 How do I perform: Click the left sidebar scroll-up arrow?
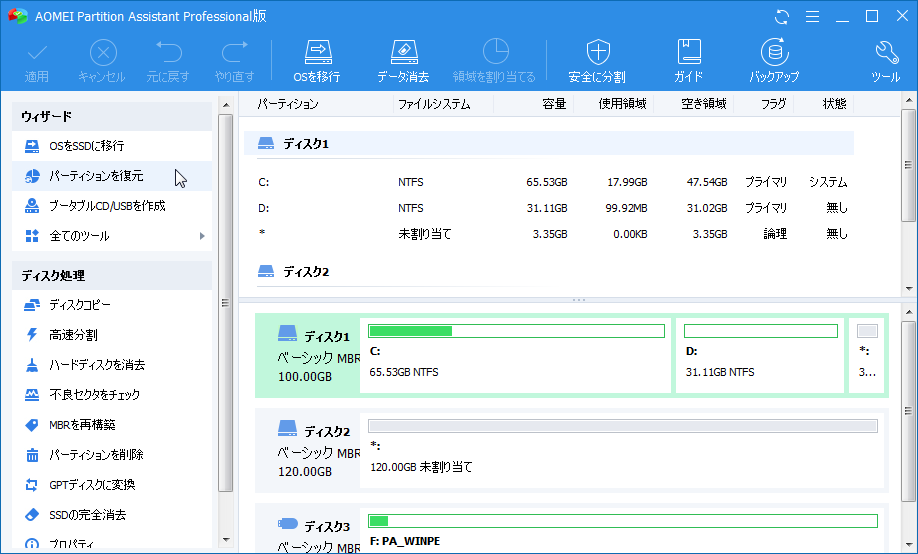(226, 105)
